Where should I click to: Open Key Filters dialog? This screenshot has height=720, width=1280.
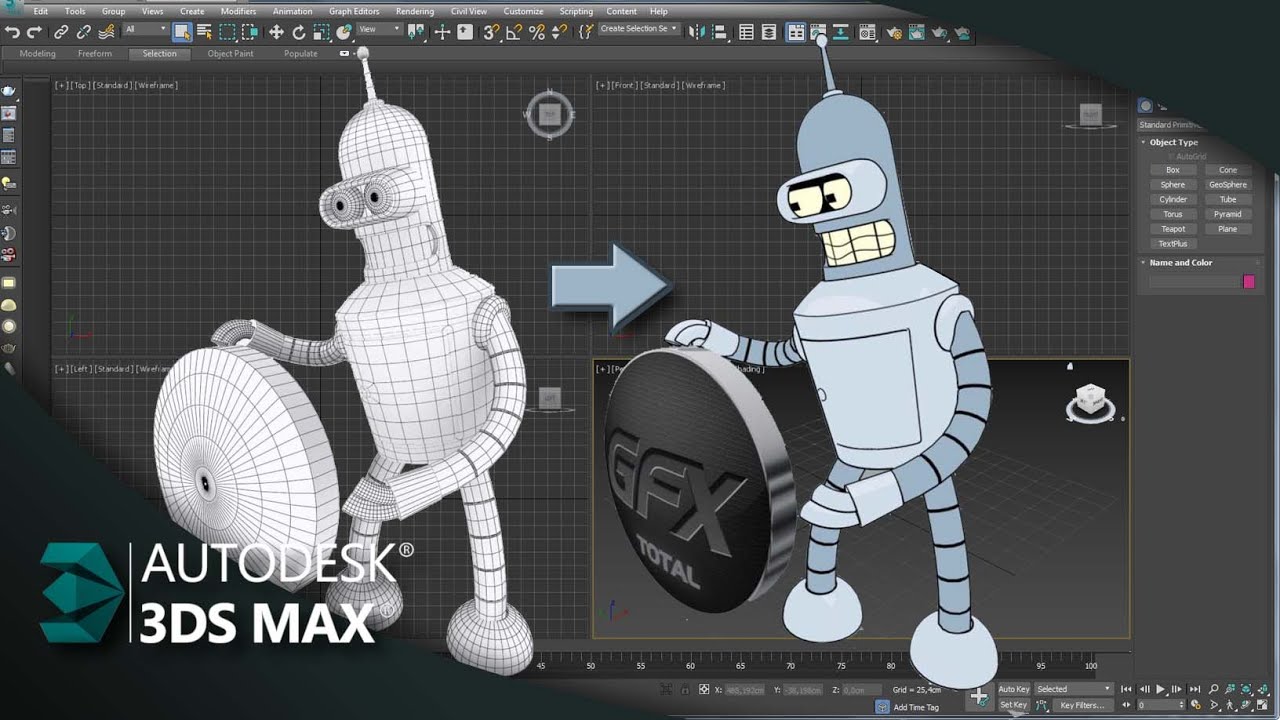click(1082, 705)
